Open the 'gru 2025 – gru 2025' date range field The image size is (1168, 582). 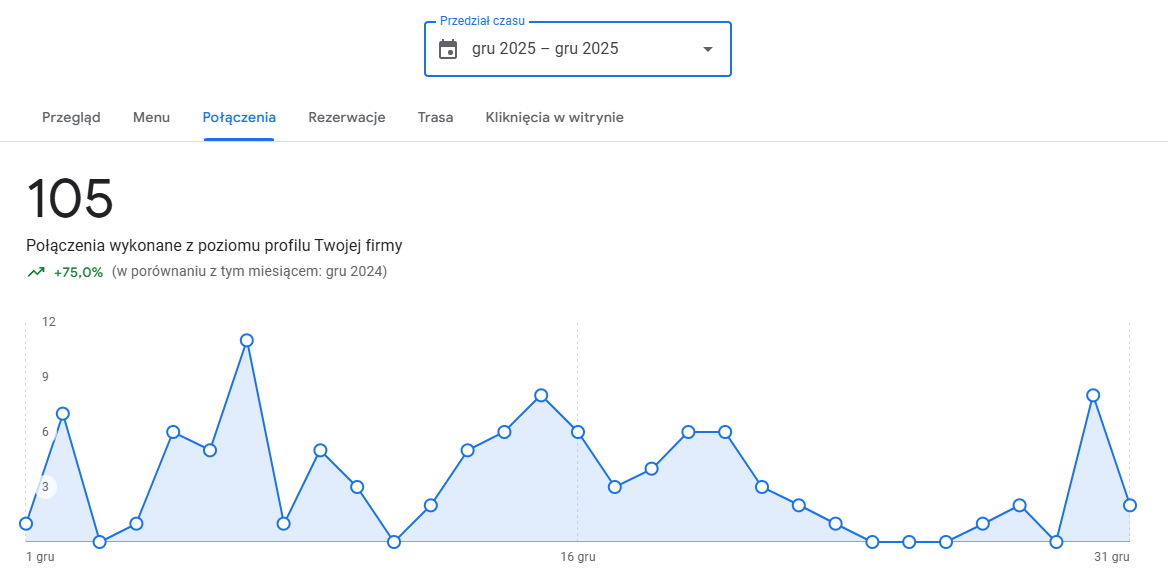[545, 49]
